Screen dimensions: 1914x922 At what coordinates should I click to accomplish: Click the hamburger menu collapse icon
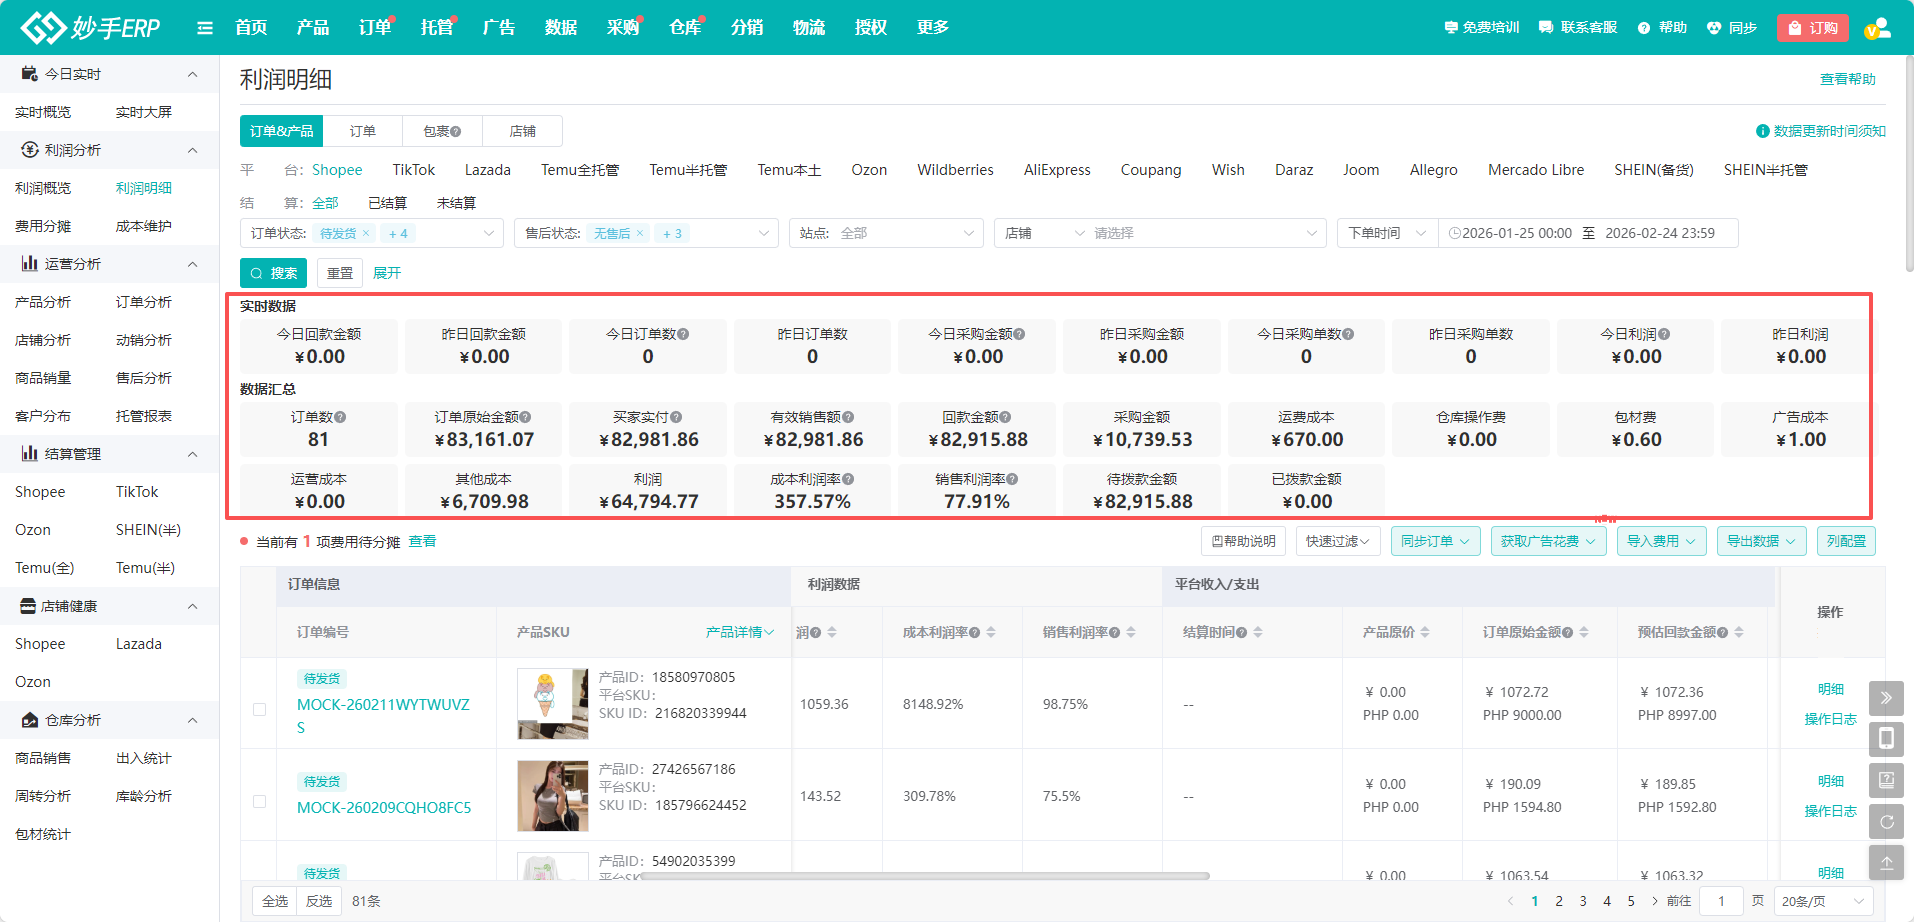pyautogui.click(x=205, y=28)
